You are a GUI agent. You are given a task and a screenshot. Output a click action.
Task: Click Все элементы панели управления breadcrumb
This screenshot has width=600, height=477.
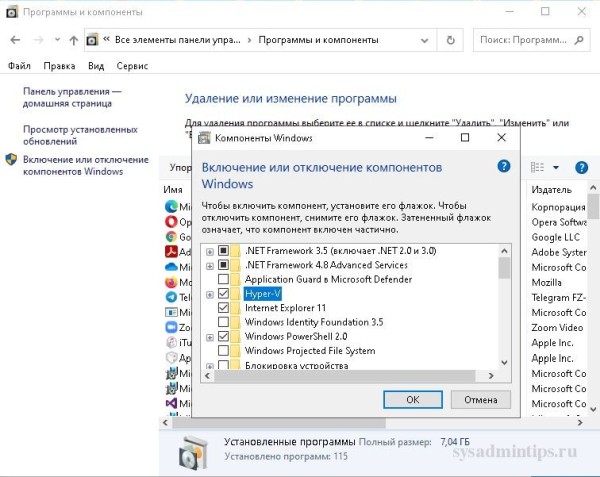178,40
